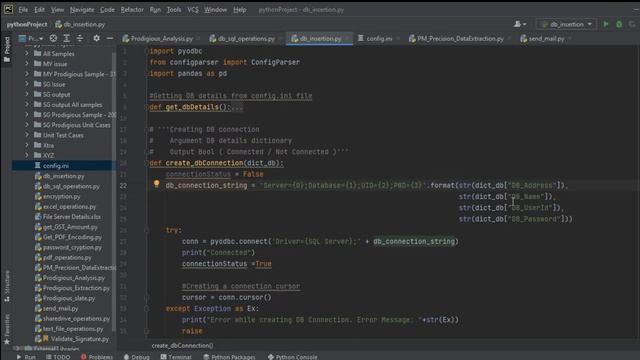Click db_connection_string in pyodbc.connect line
The width and height of the screenshot is (640, 360).
(414, 242)
